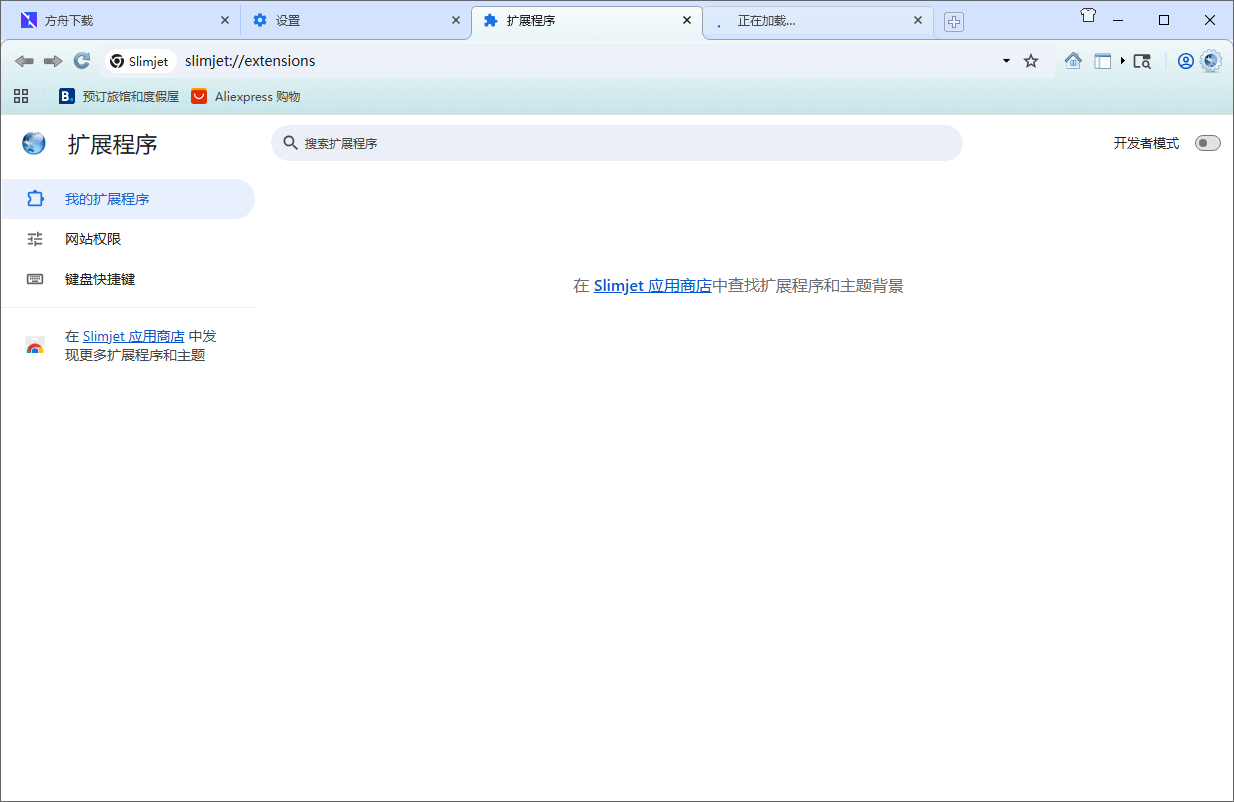Bookmark this page with the star icon
Viewport: 1234px width, 802px height.
tap(1031, 61)
